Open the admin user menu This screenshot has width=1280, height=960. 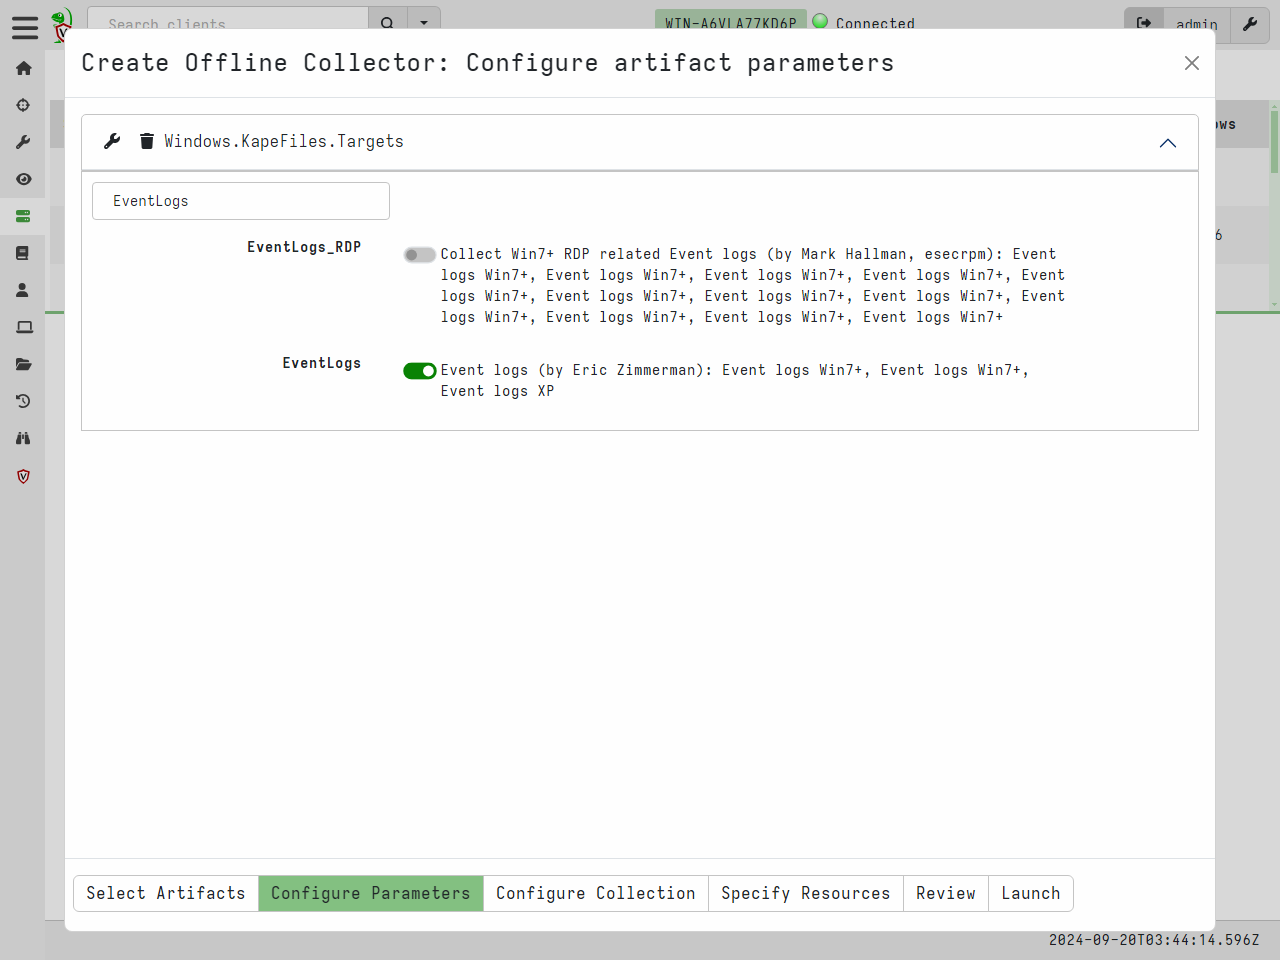coord(1196,24)
